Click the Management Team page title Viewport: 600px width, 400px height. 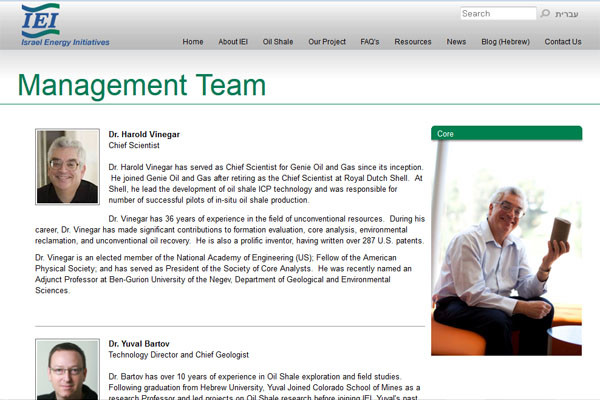142,85
